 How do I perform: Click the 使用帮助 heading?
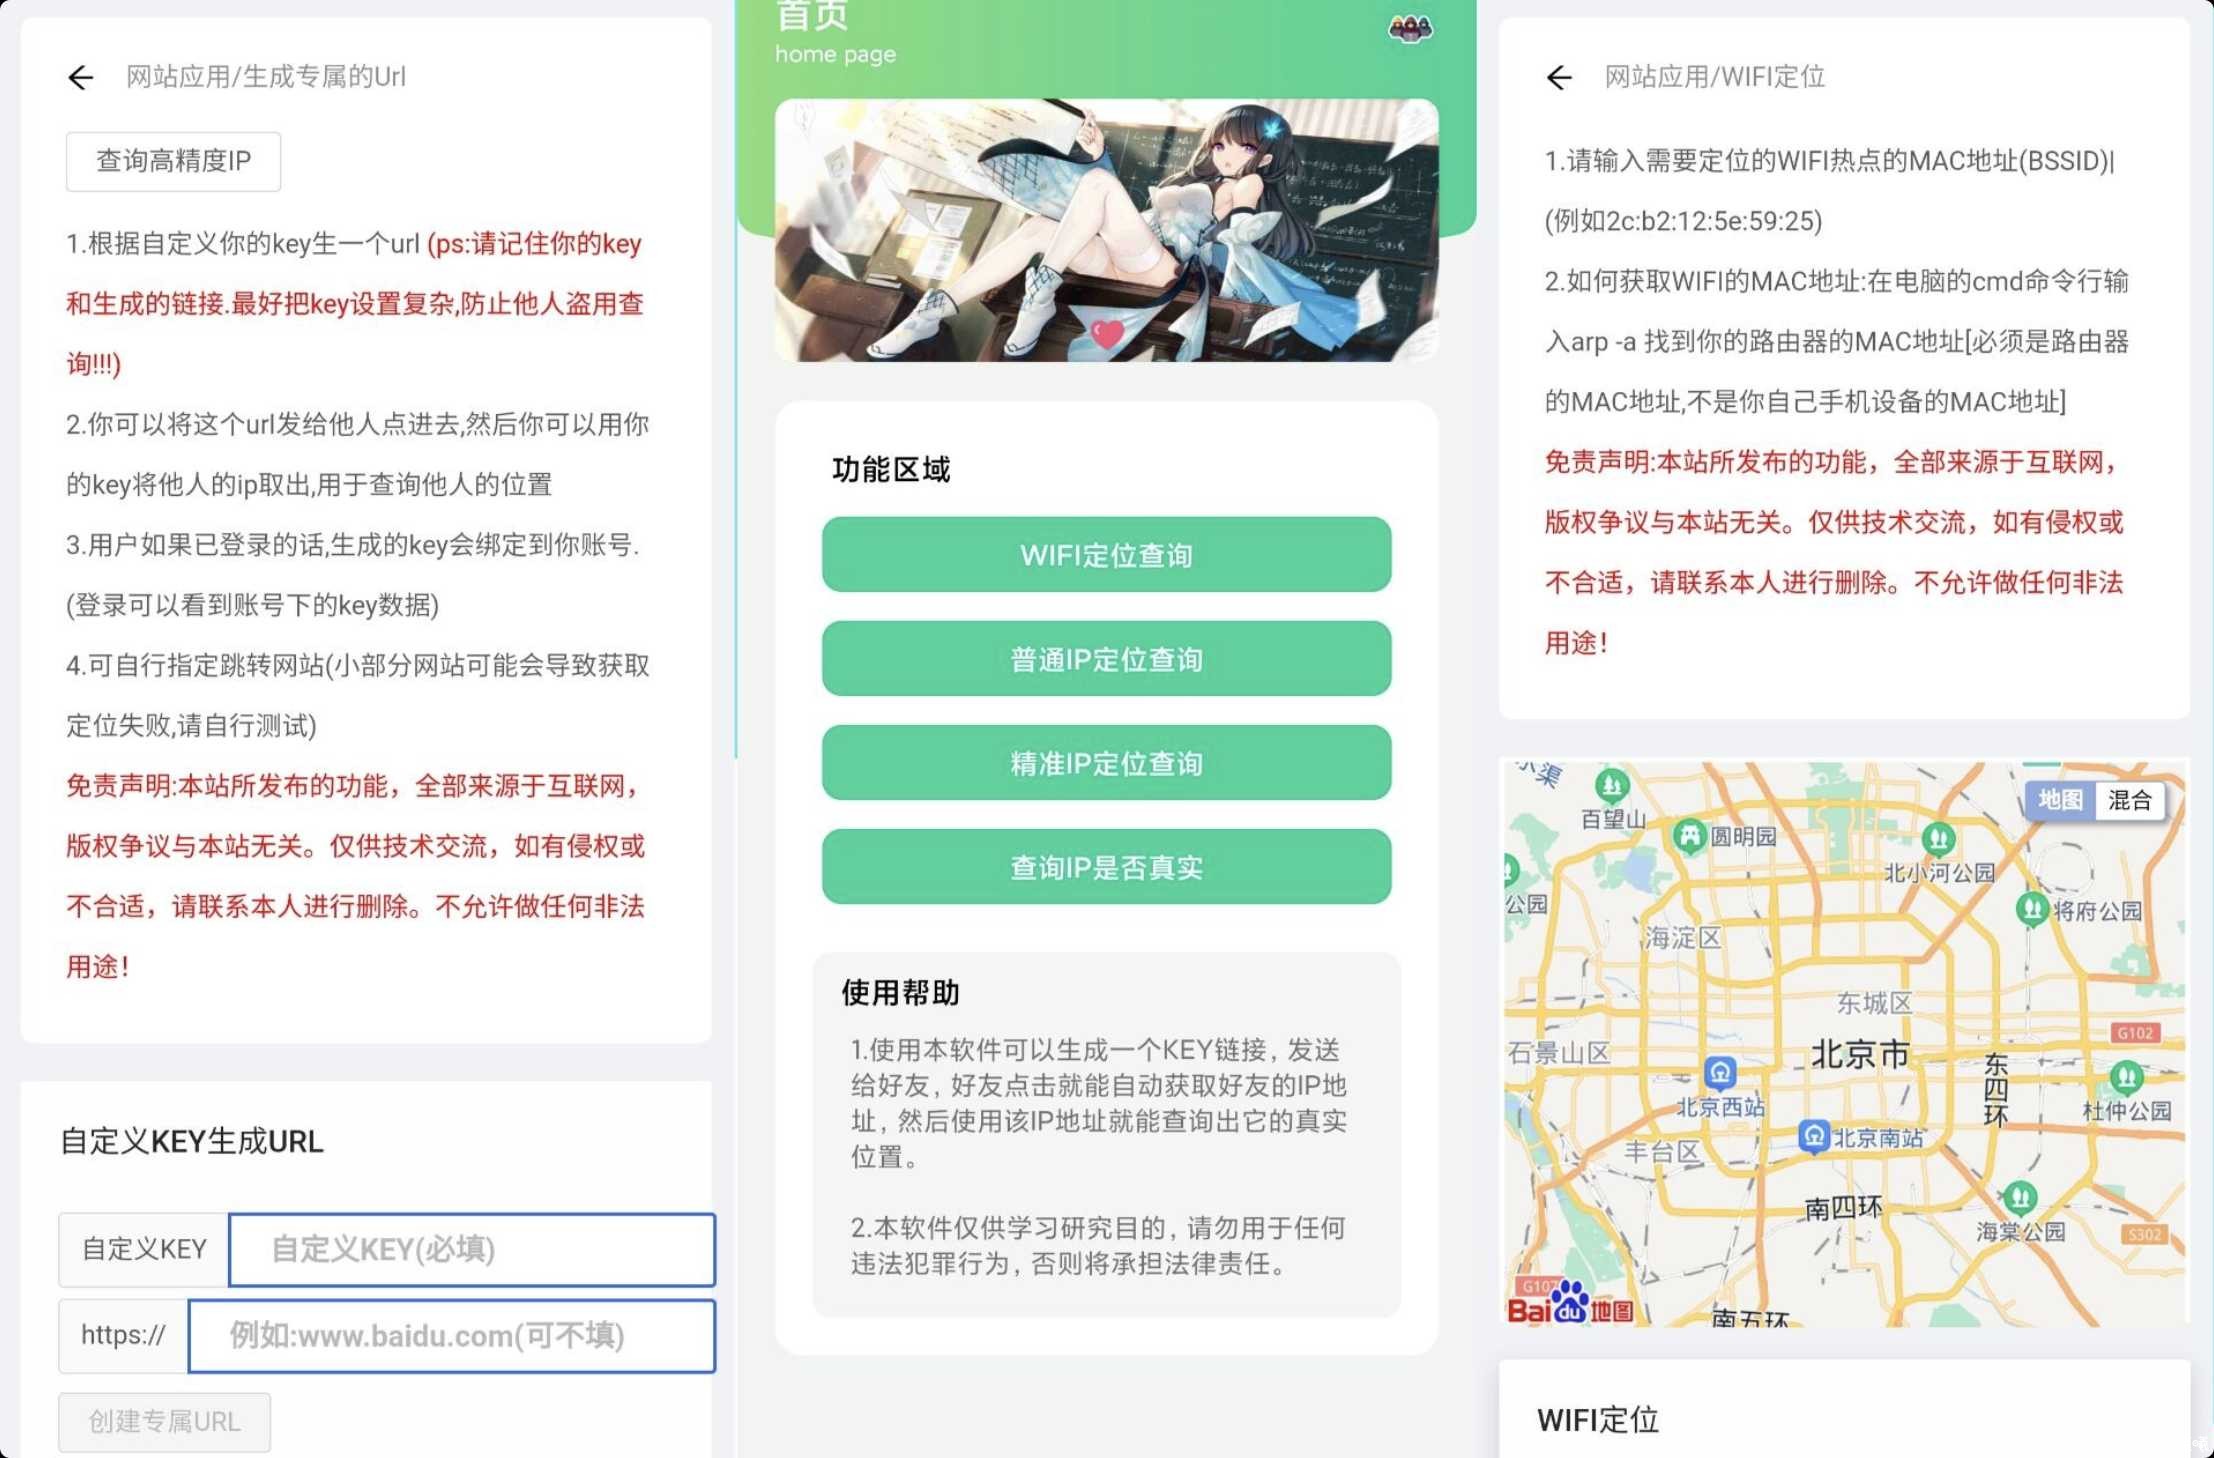tap(900, 992)
